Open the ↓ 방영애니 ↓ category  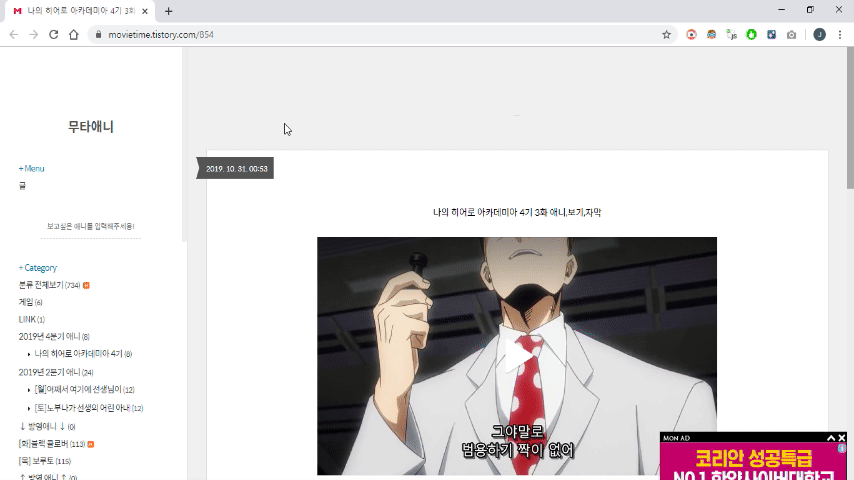pos(47,426)
